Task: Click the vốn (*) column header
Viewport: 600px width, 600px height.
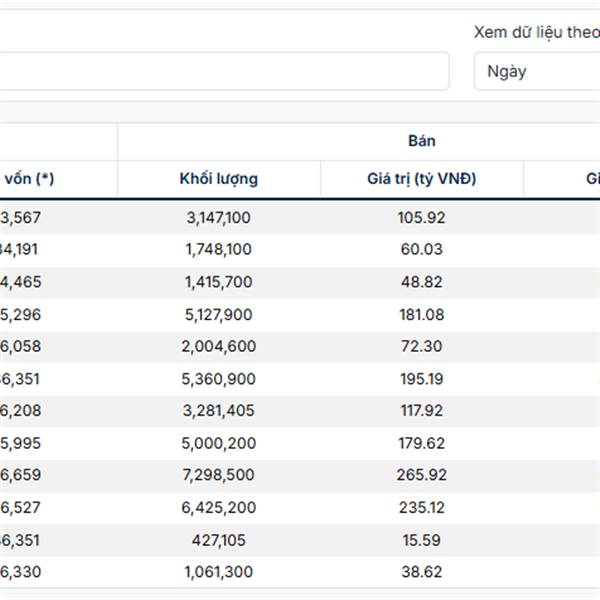Action: (x=30, y=179)
